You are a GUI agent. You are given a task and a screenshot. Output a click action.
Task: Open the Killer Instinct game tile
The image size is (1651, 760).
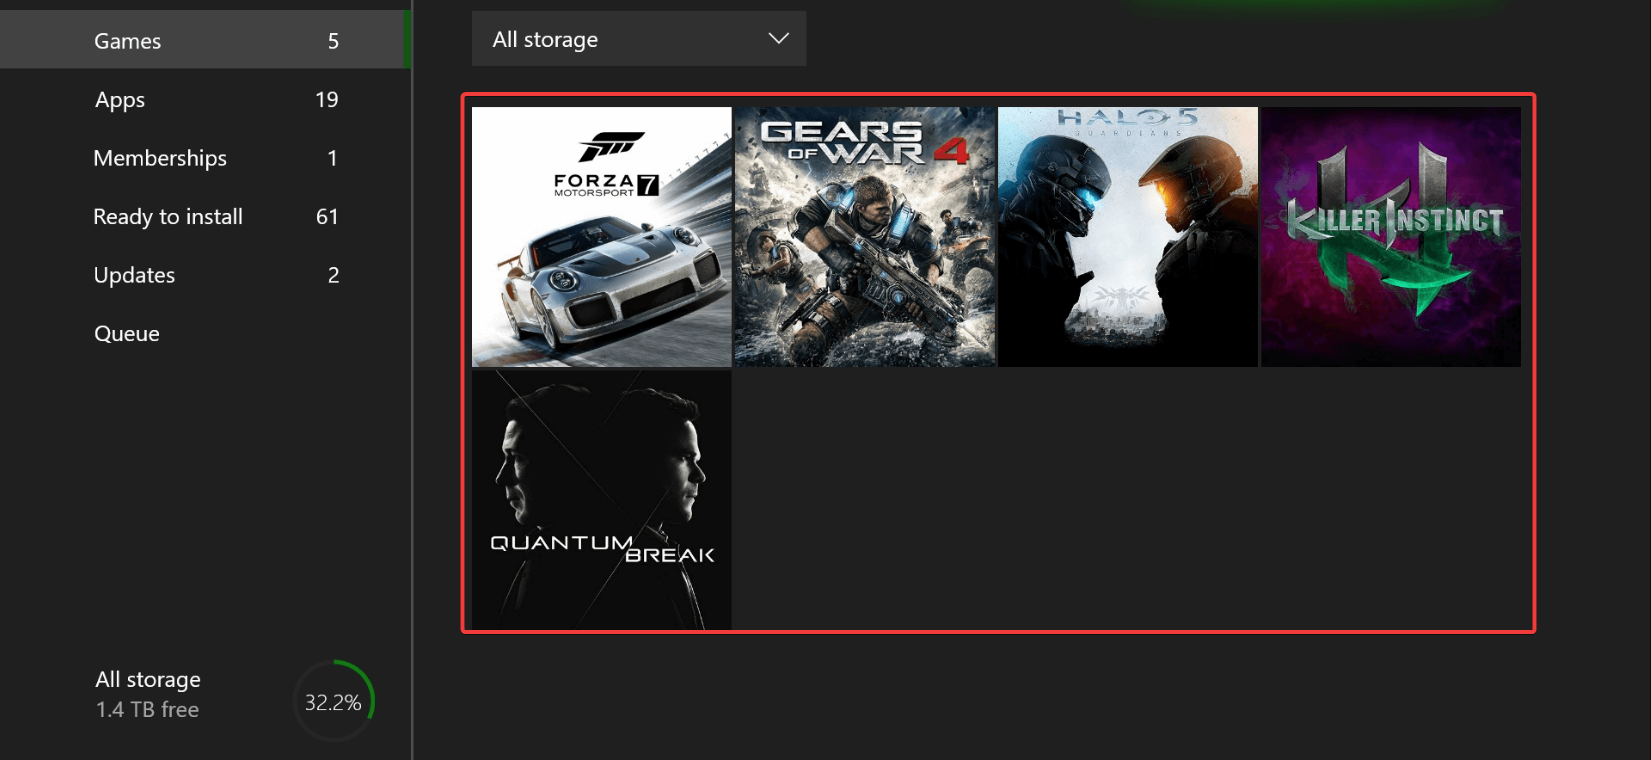coord(1391,237)
